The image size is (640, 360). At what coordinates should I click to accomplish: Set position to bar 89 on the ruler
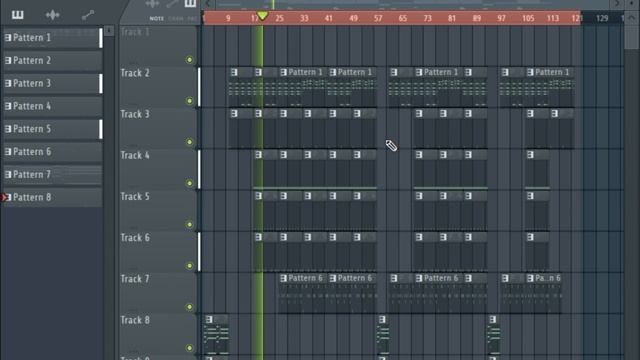coord(477,18)
